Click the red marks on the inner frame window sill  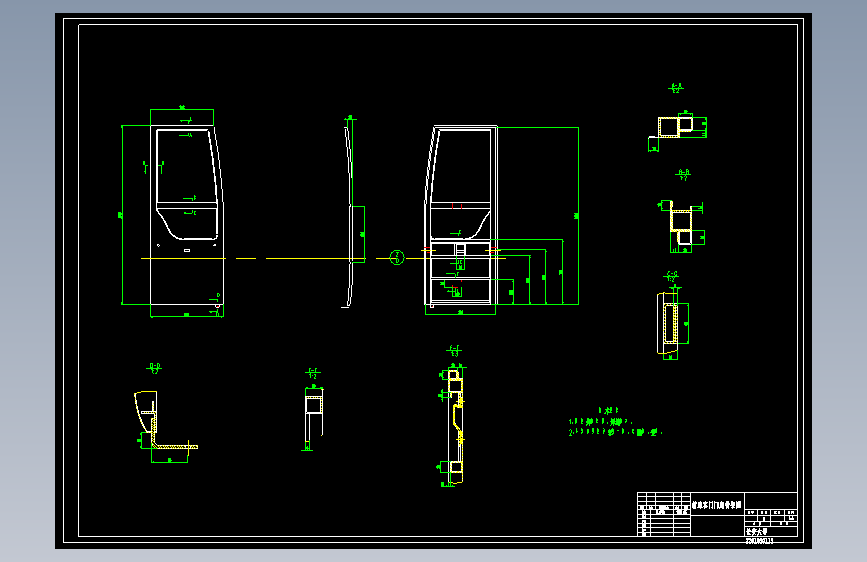457,206
